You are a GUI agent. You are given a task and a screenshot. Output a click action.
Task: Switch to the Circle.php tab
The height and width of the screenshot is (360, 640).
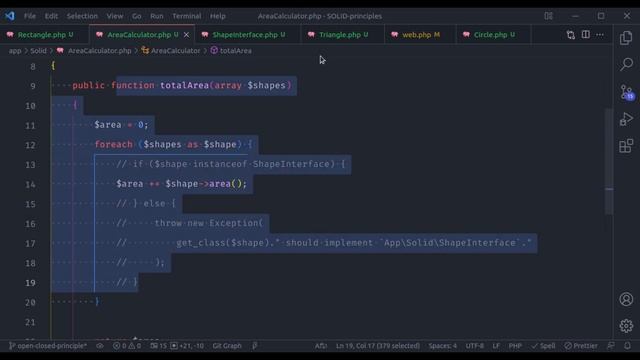493,35
